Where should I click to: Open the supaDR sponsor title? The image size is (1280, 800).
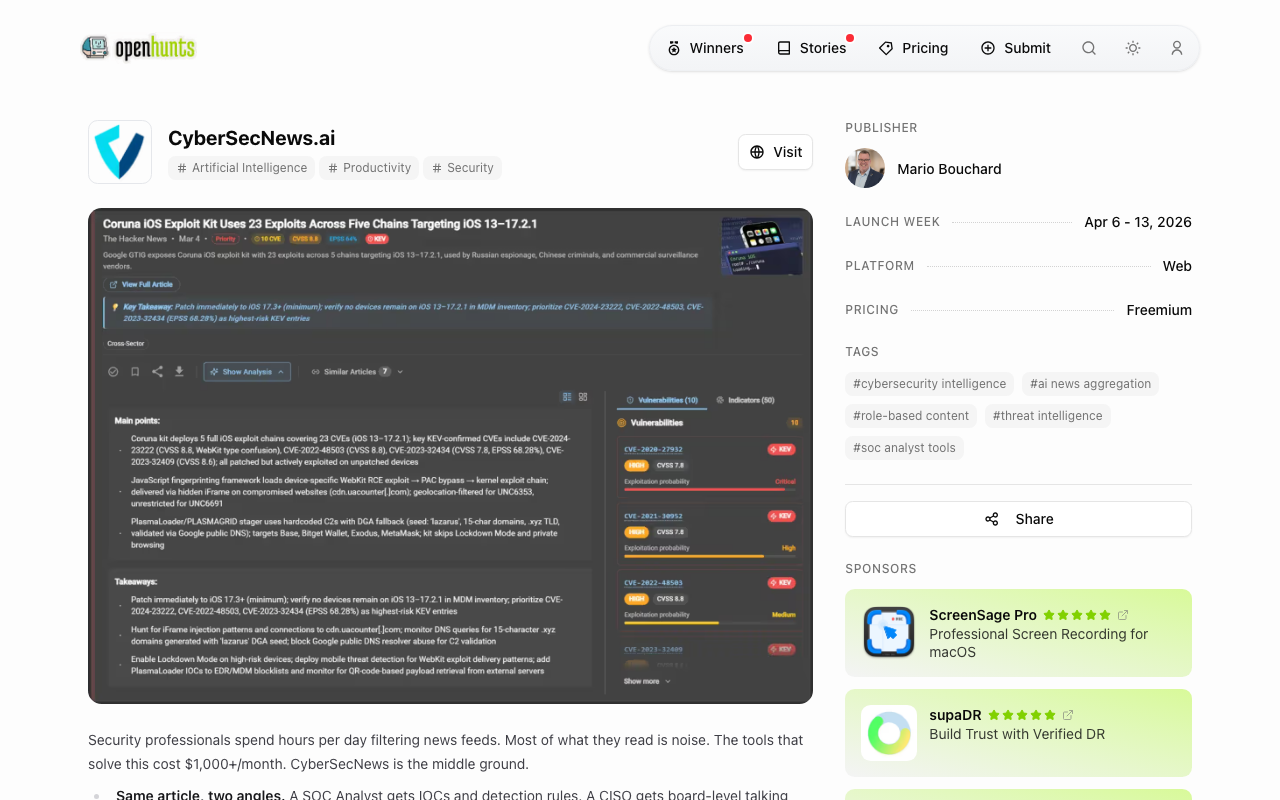click(x=955, y=715)
